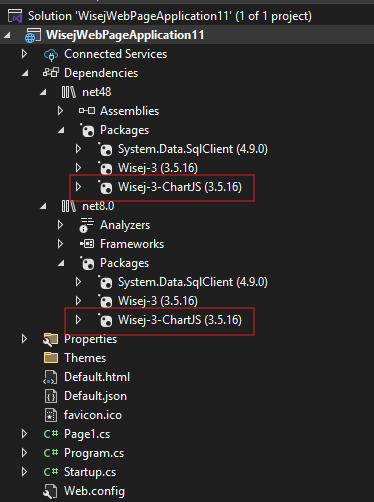Viewport: 374px width, 502px height.
Task: Expand Wisej-3-ChartJS package under net48
Action: [x=78, y=187]
